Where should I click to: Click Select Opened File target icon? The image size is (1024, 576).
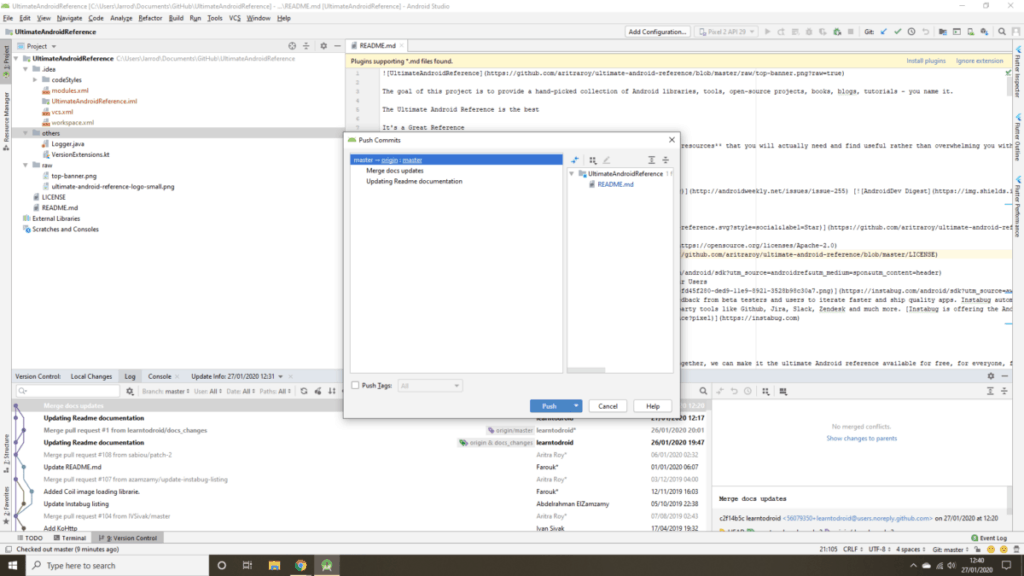292,46
